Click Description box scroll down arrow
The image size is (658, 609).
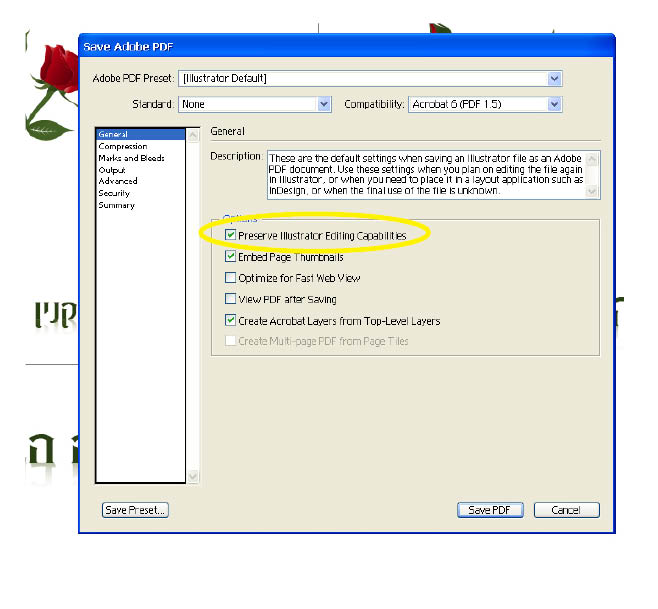pyautogui.click(x=592, y=191)
